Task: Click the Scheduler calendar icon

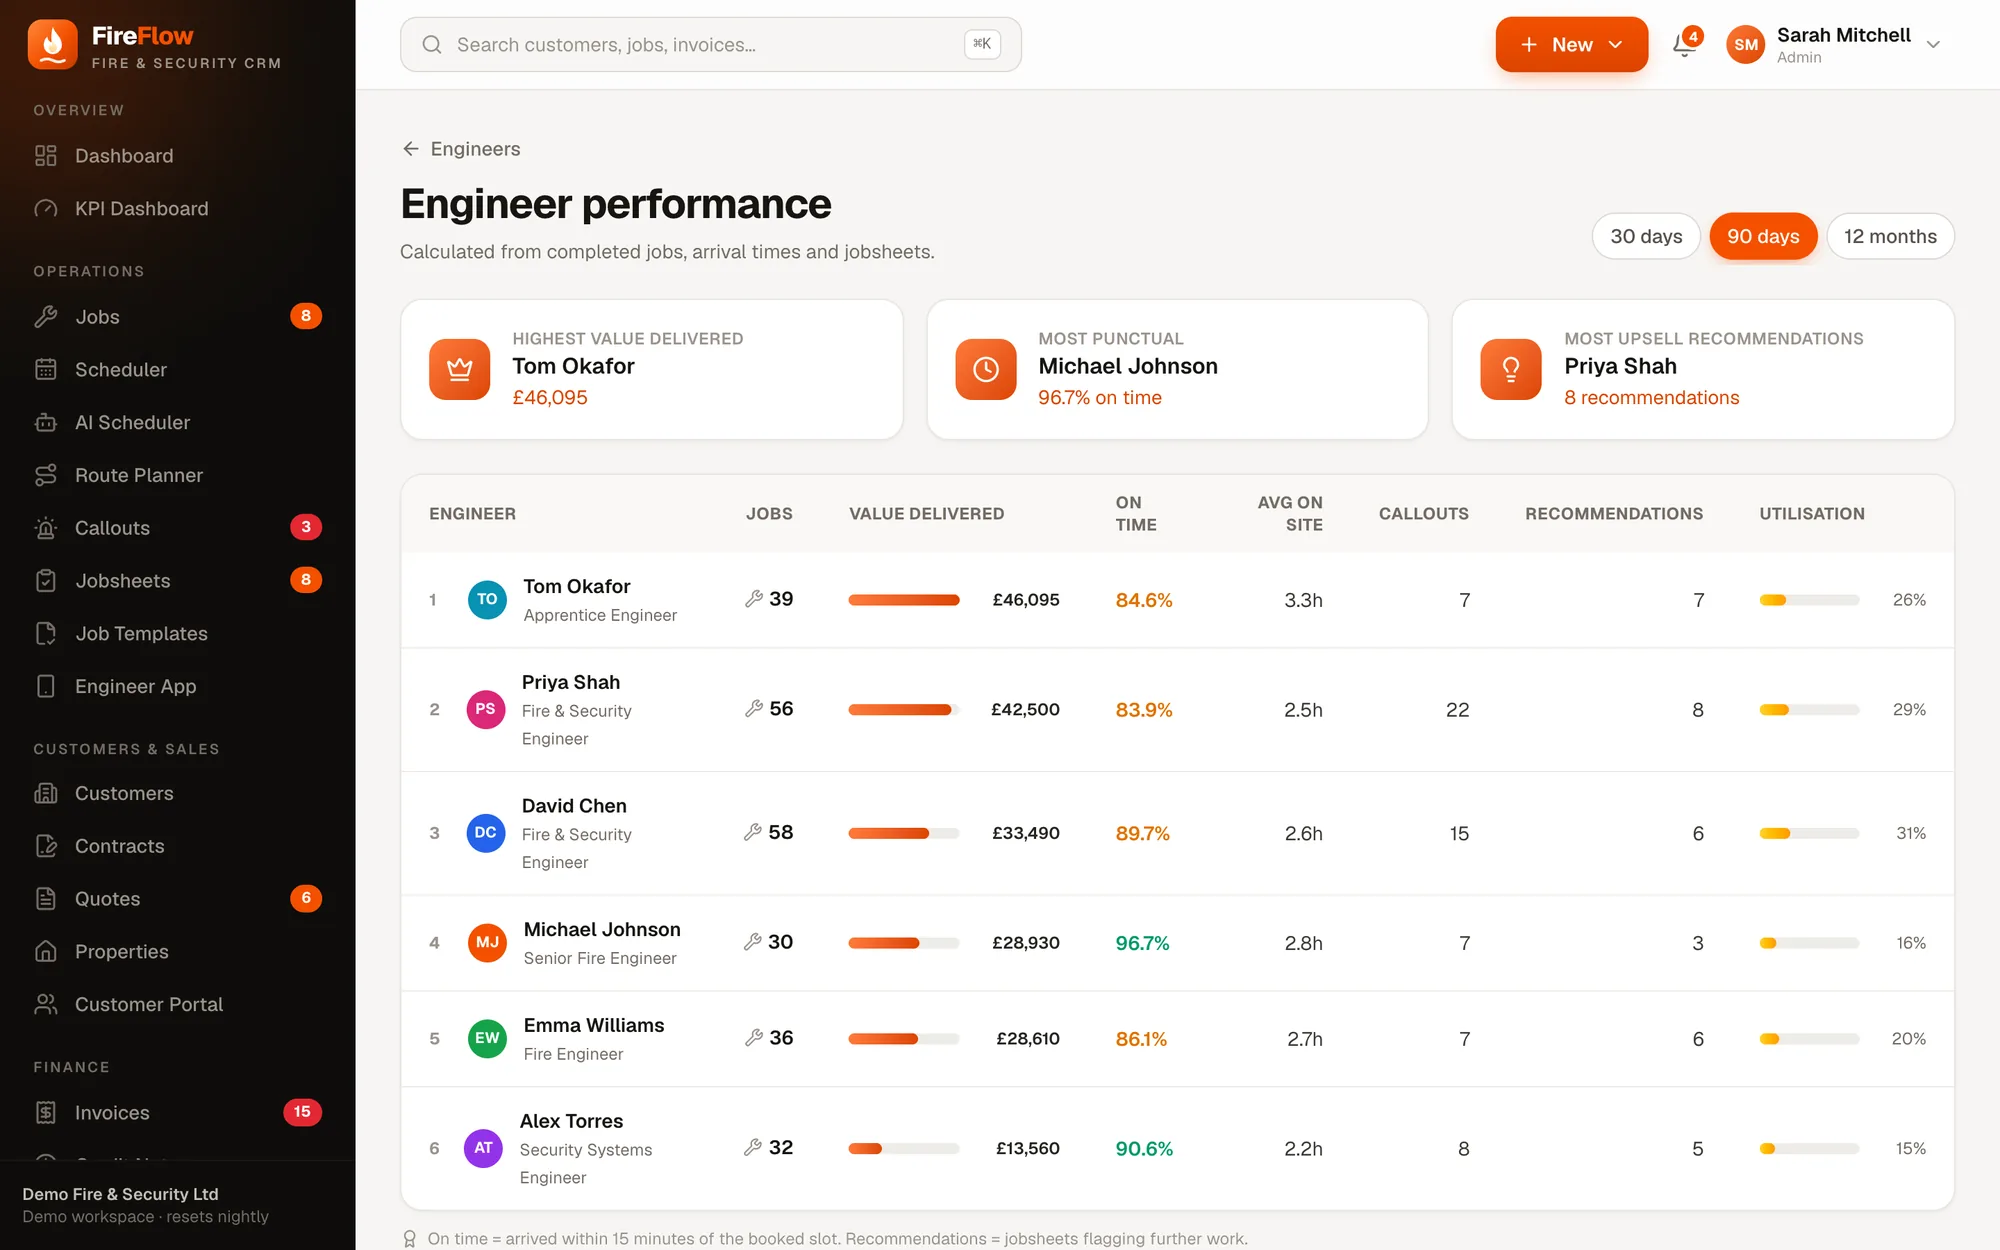Action: tap(46, 370)
